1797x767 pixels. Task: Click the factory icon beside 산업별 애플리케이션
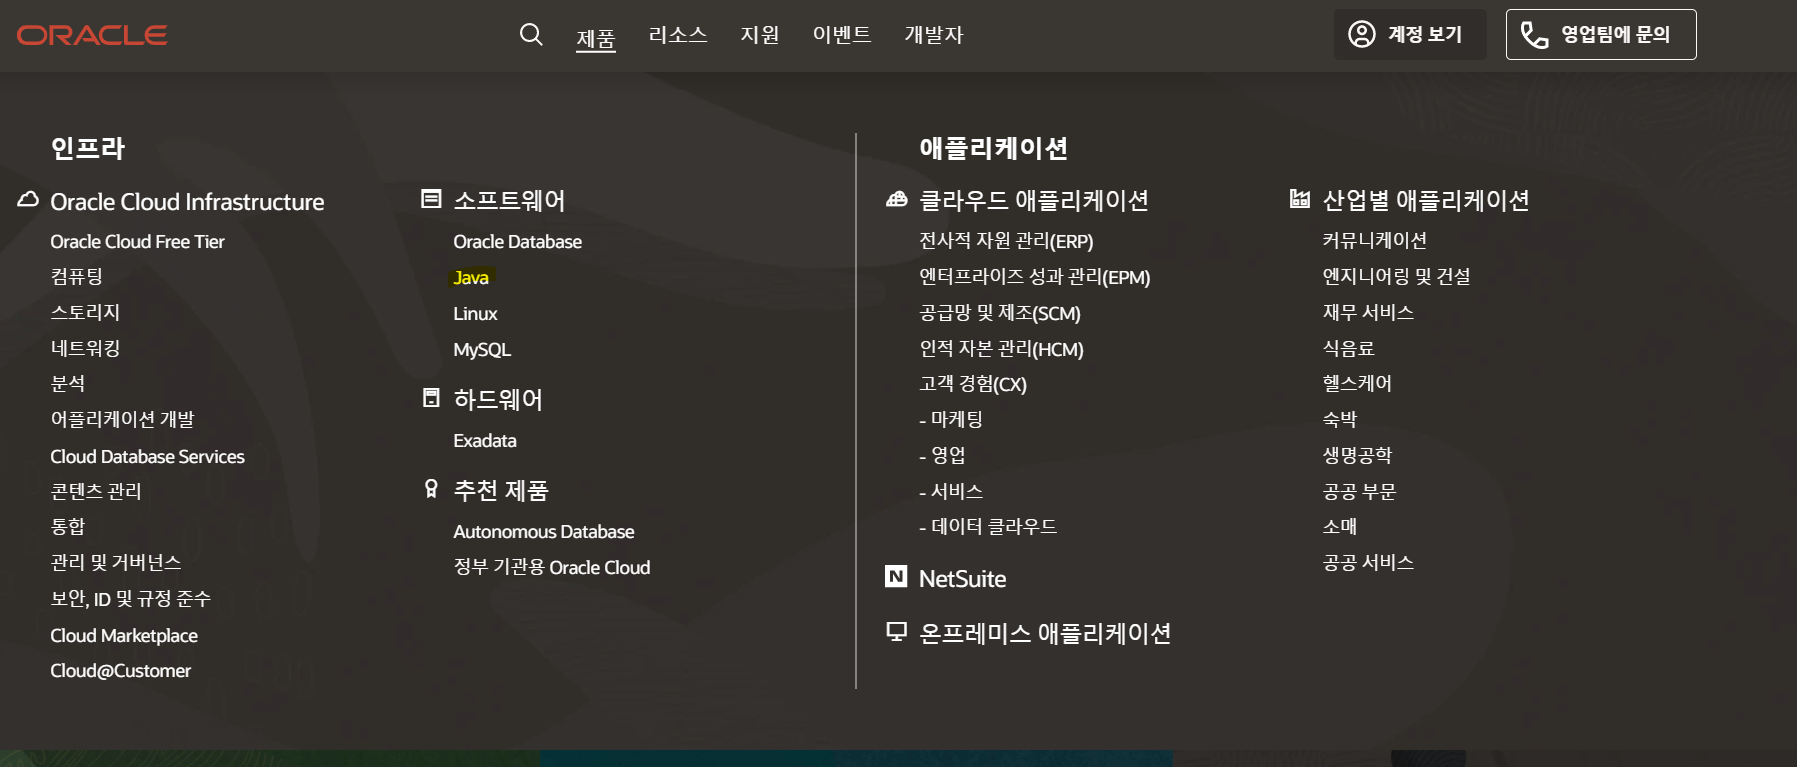[x=1300, y=199]
